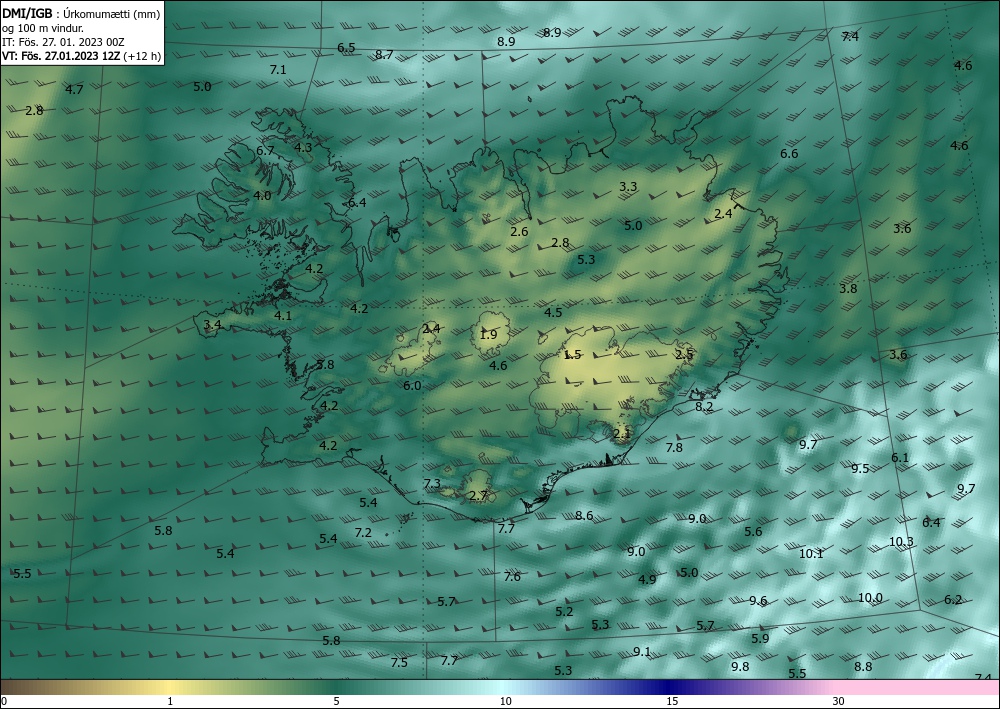The image size is (1000, 709).
Task: Click the precipitation value 2.1
Action: (x=621, y=434)
